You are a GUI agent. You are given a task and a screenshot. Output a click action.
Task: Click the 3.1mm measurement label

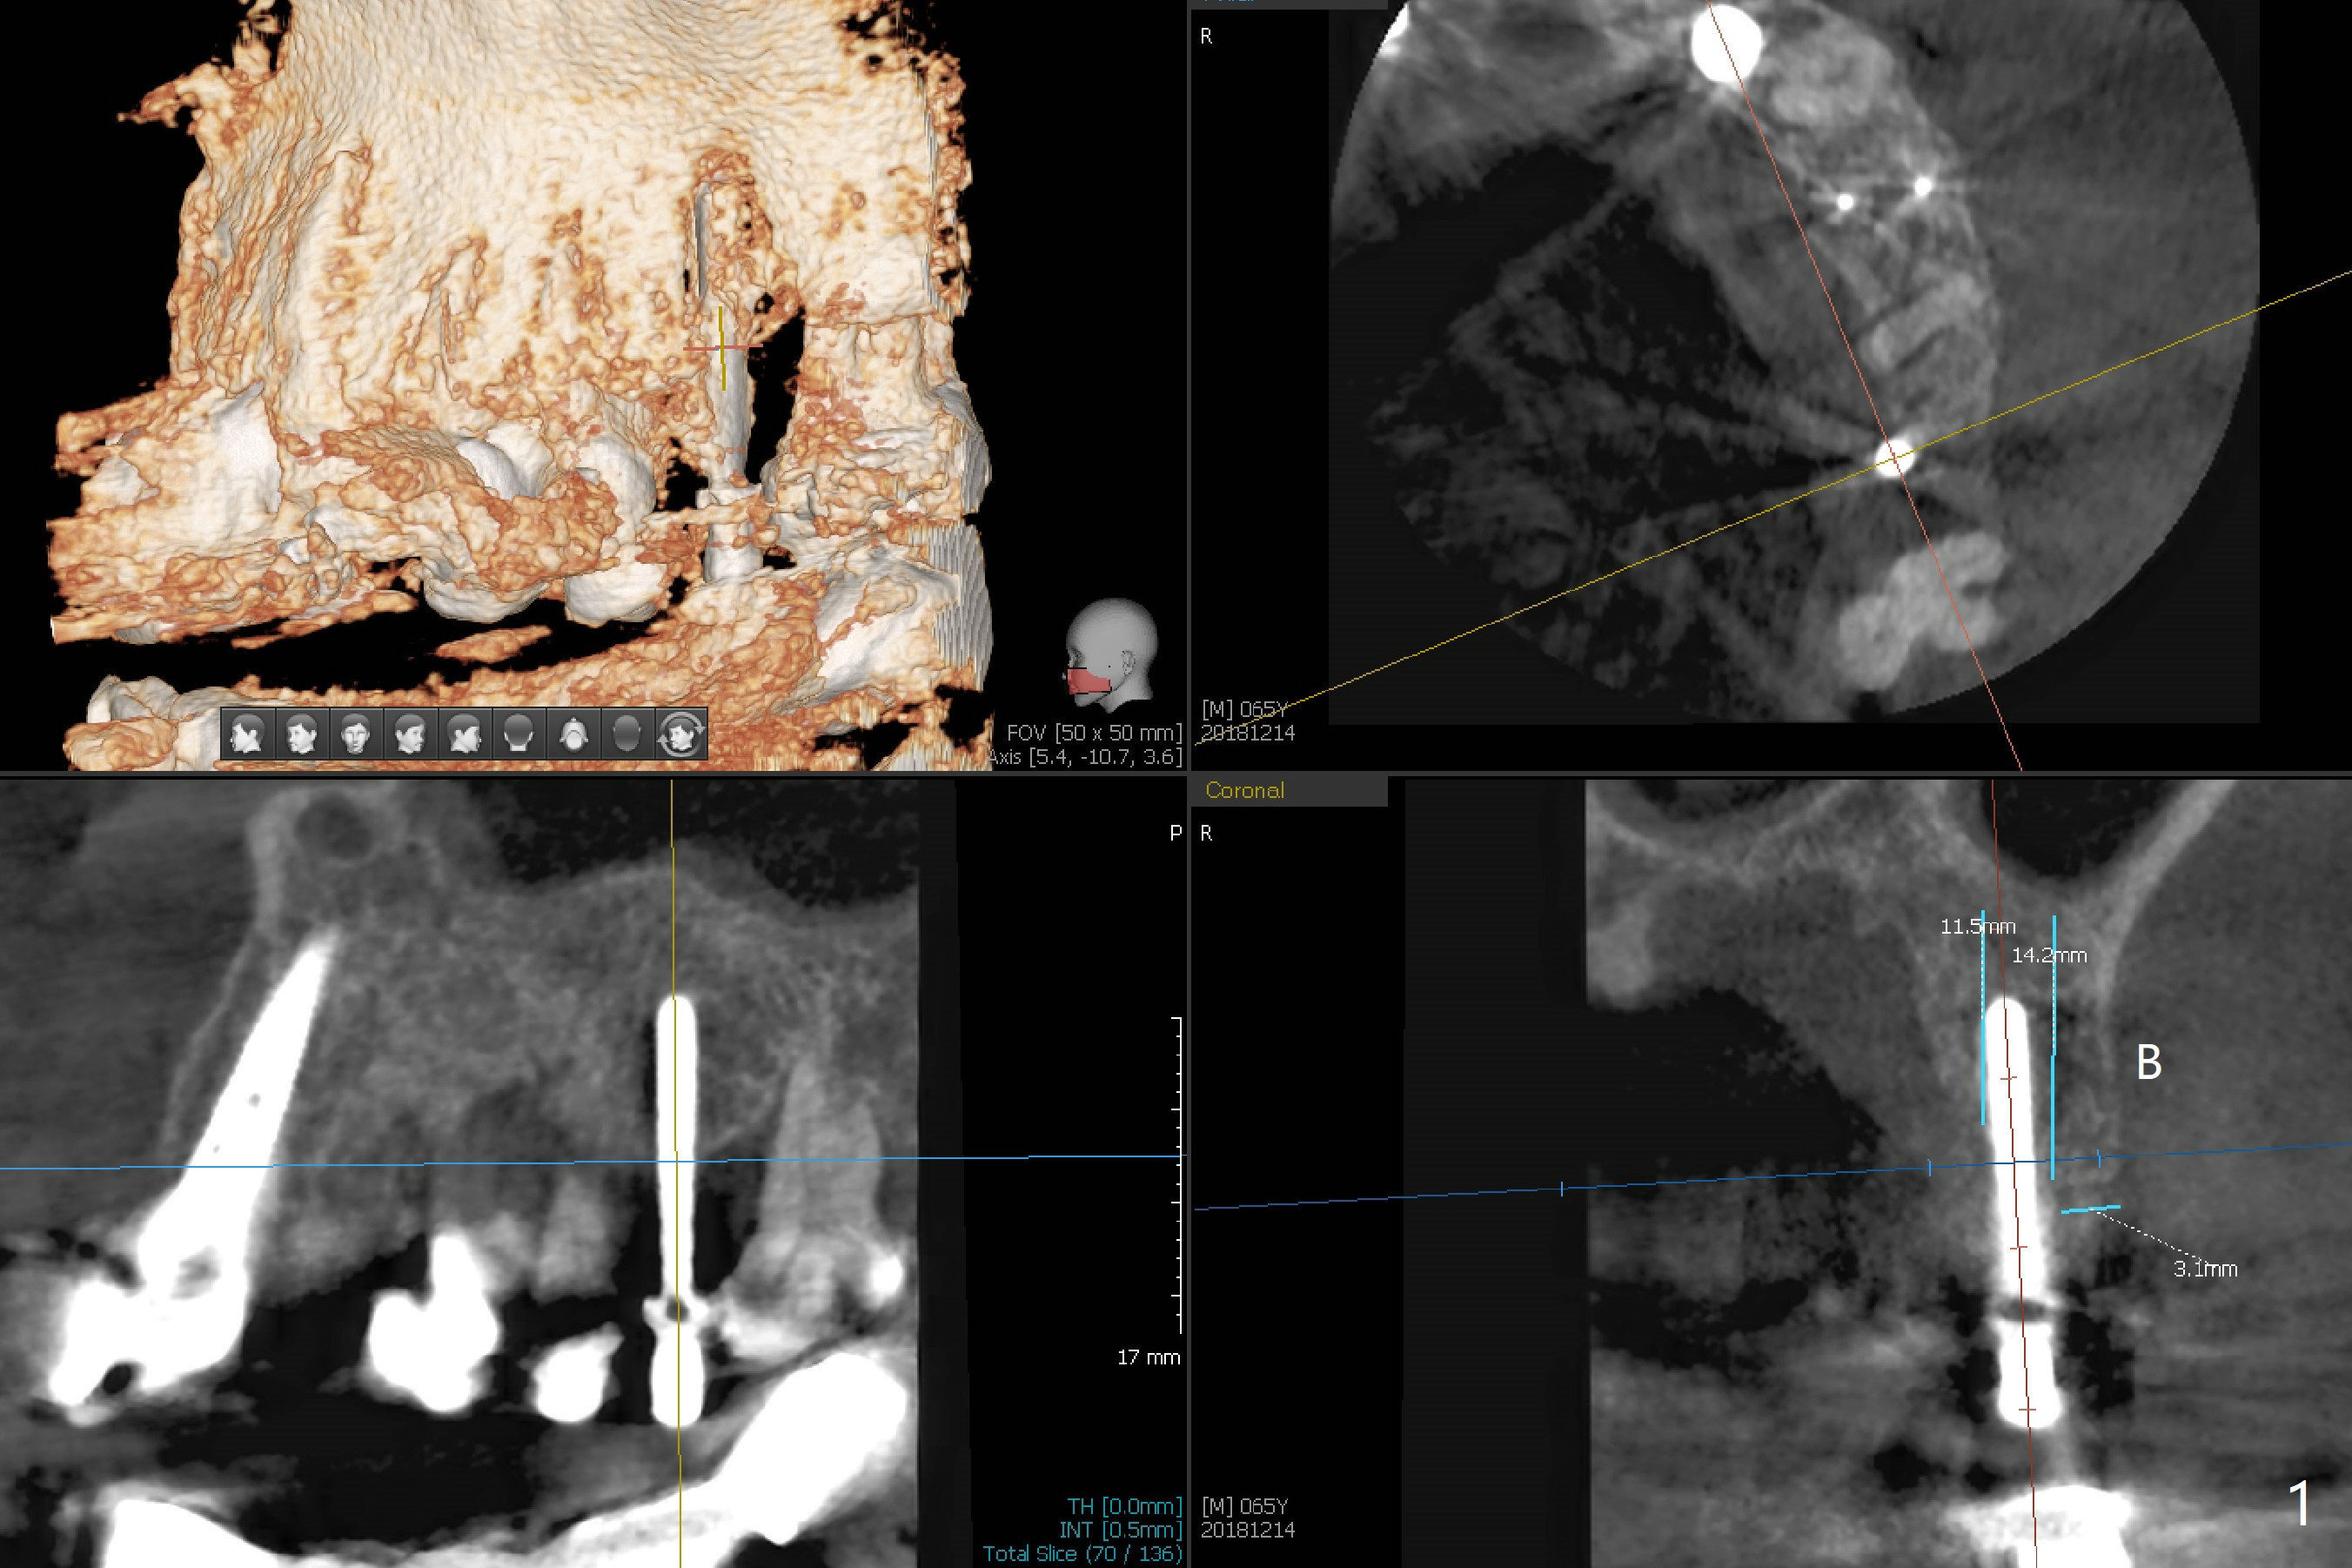(2205, 1269)
